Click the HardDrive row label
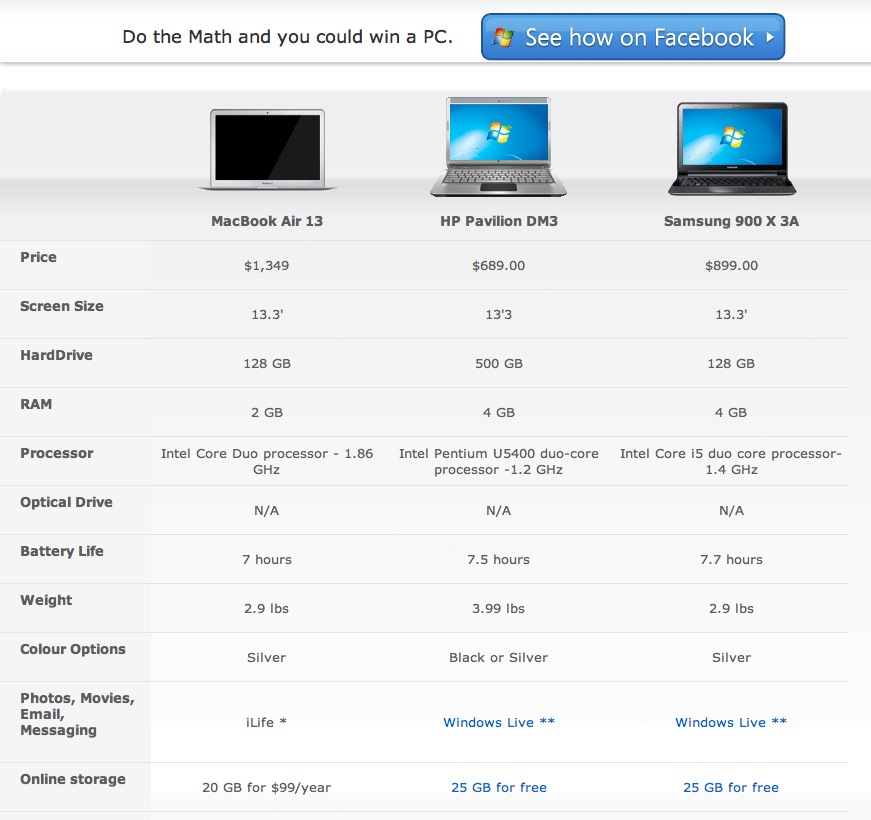The height and width of the screenshot is (820, 871). point(56,355)
